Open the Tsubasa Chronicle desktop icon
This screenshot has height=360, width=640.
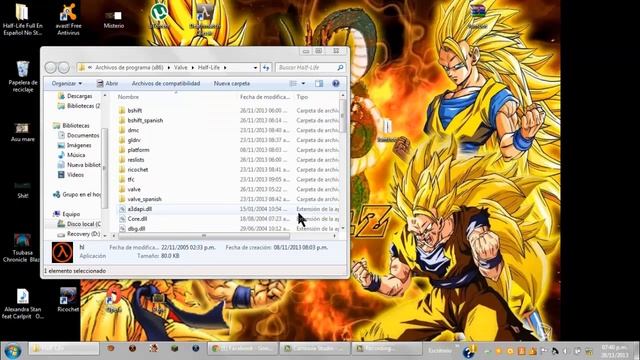pyautogui.click(x=22, y=247)
